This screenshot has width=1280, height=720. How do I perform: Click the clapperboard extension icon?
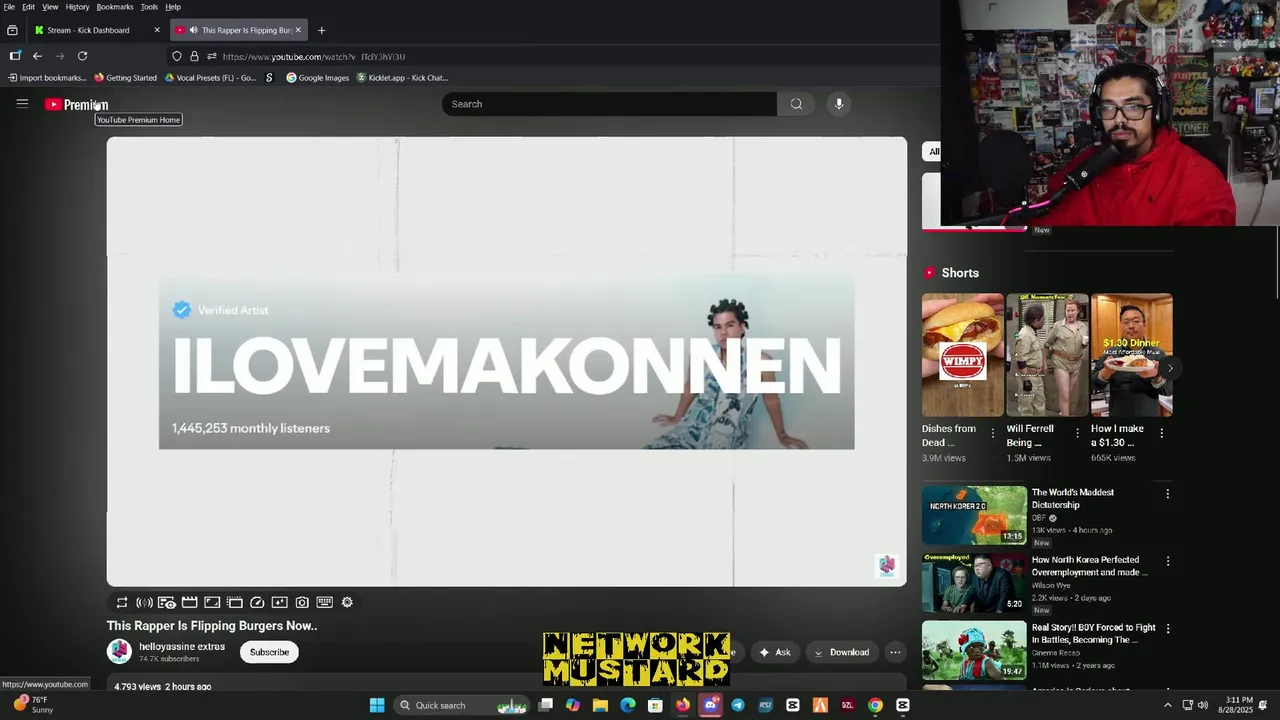189,602
